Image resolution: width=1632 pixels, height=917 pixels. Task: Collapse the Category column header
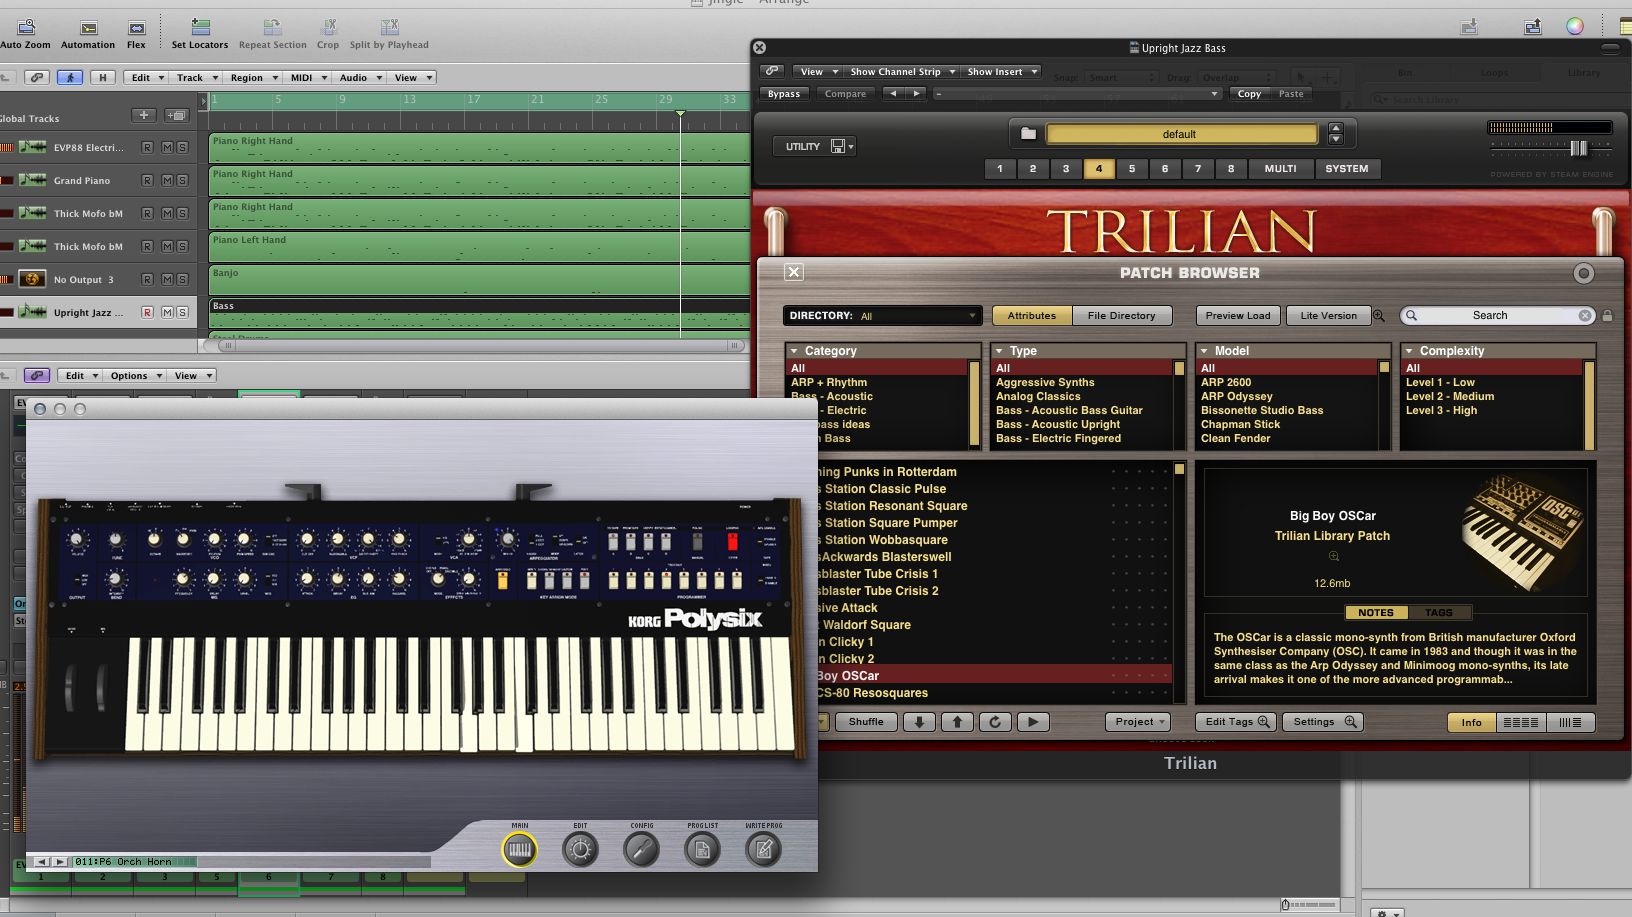click(x=794, y=351)
